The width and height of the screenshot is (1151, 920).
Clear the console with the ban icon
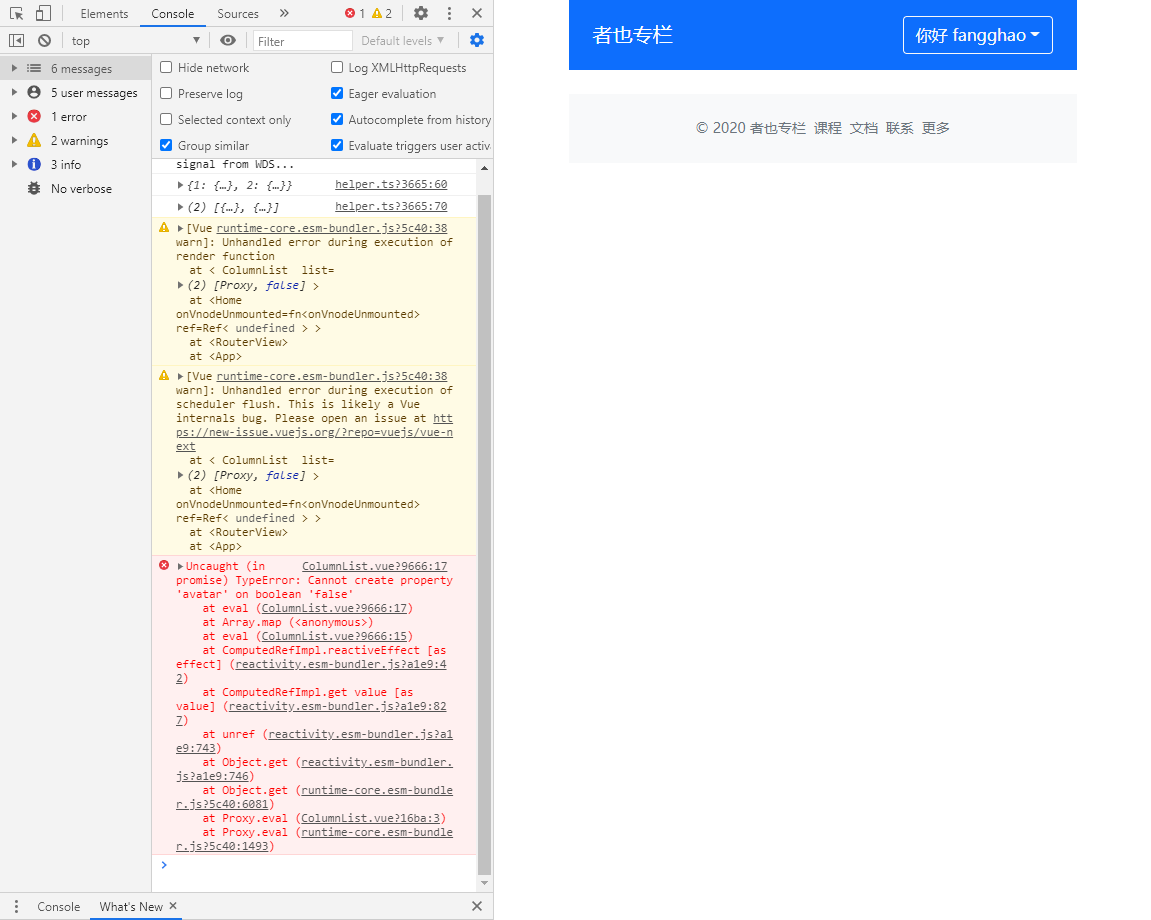click(45, 40)
